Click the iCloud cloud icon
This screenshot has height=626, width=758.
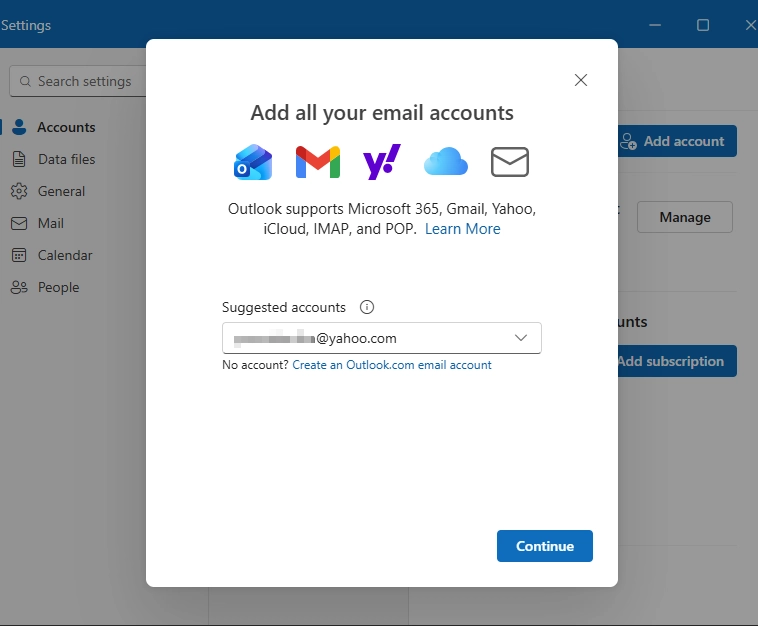click(446, 161)
